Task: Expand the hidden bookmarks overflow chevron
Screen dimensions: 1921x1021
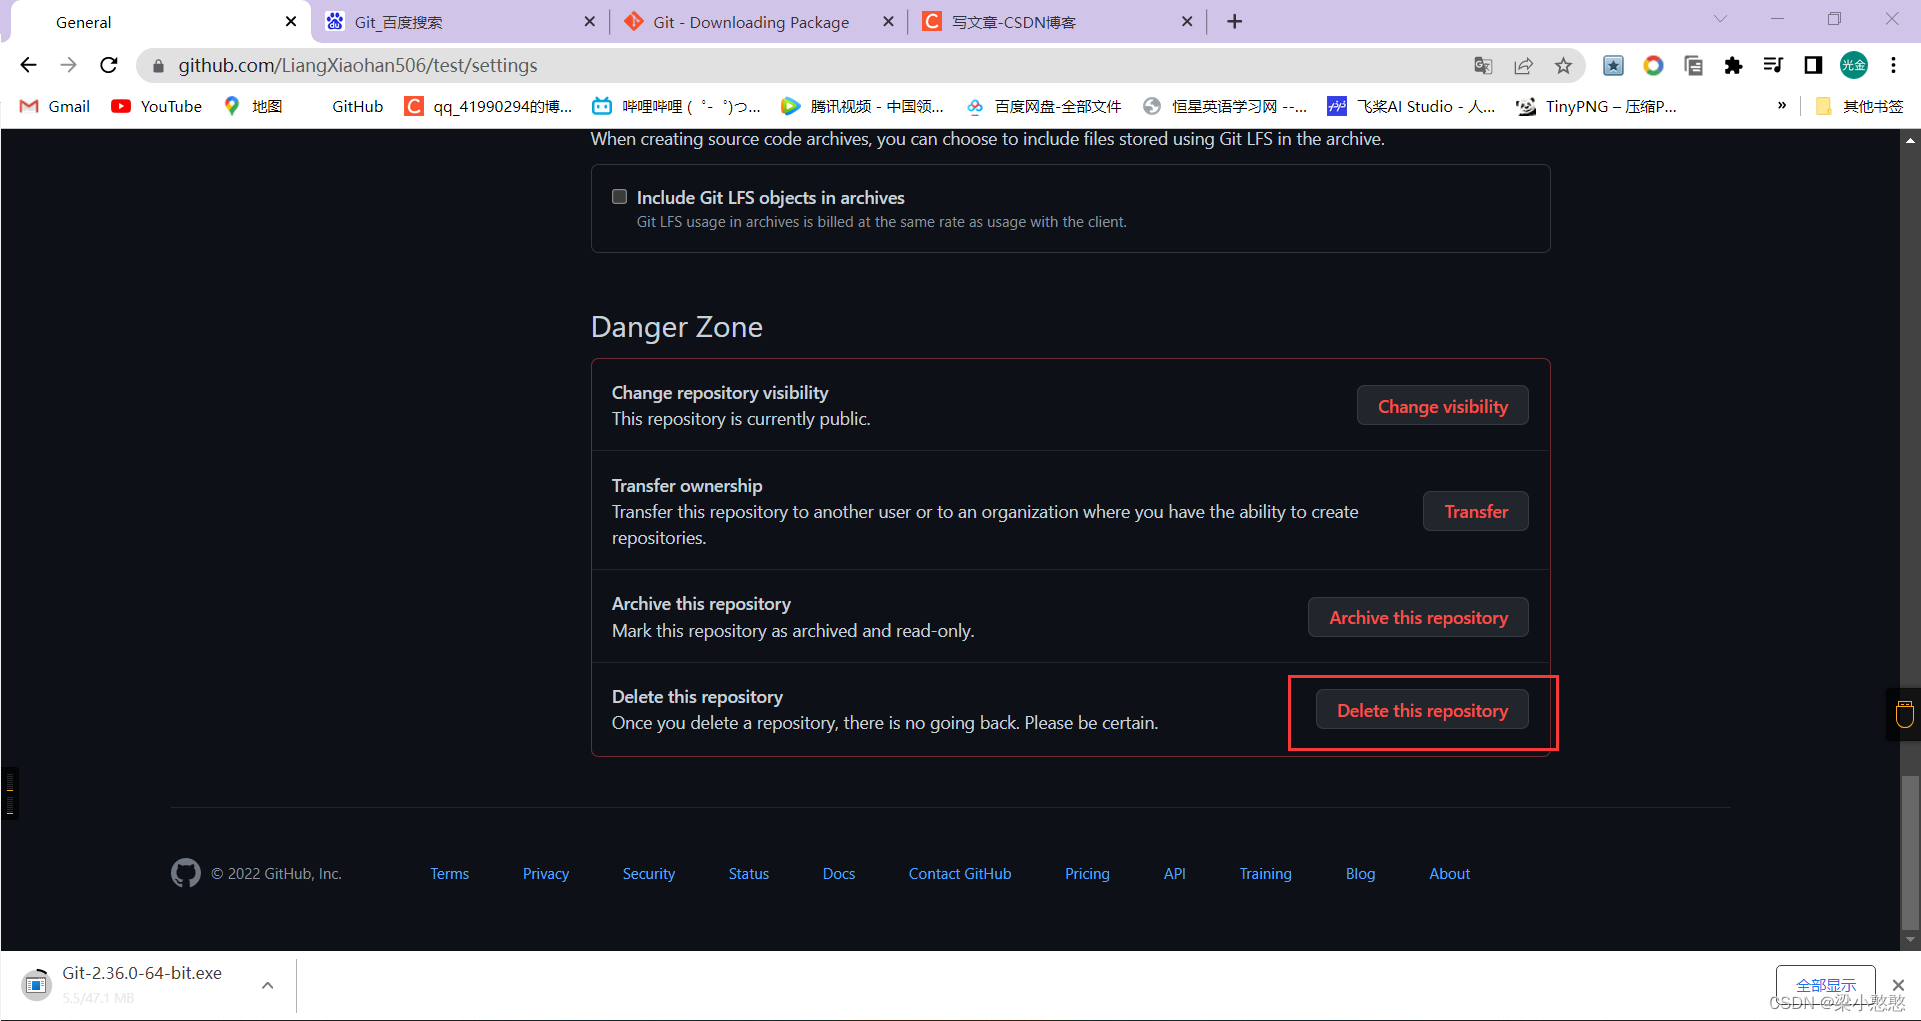Action: tap(1782, 106)
